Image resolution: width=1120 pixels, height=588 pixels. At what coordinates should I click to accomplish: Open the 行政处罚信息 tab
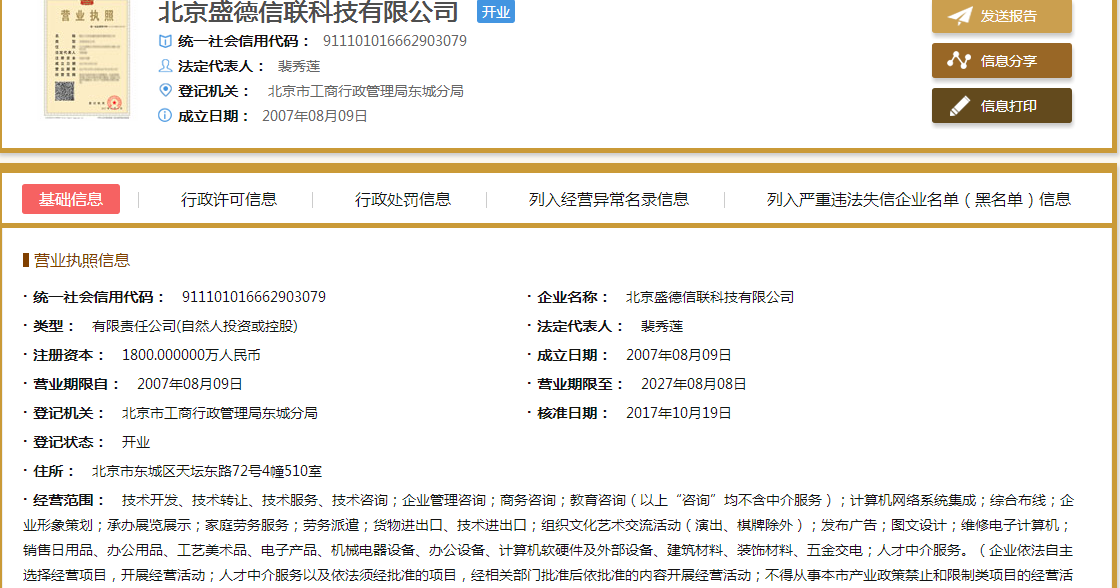pyautogui.click(x=403, y=199)
